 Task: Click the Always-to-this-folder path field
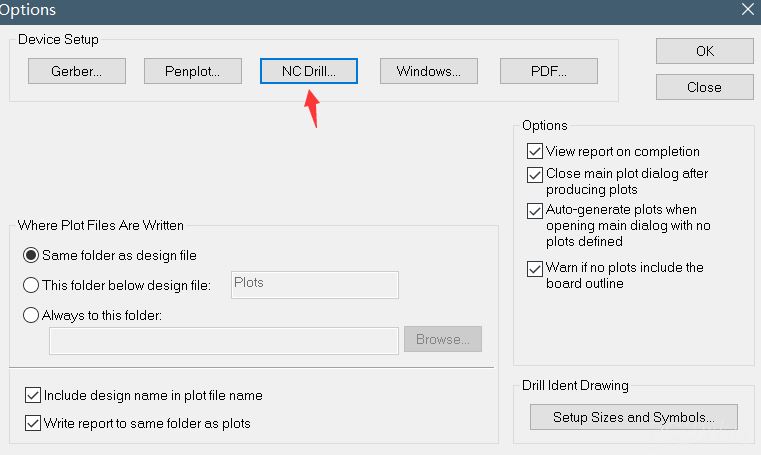[224, 341]
